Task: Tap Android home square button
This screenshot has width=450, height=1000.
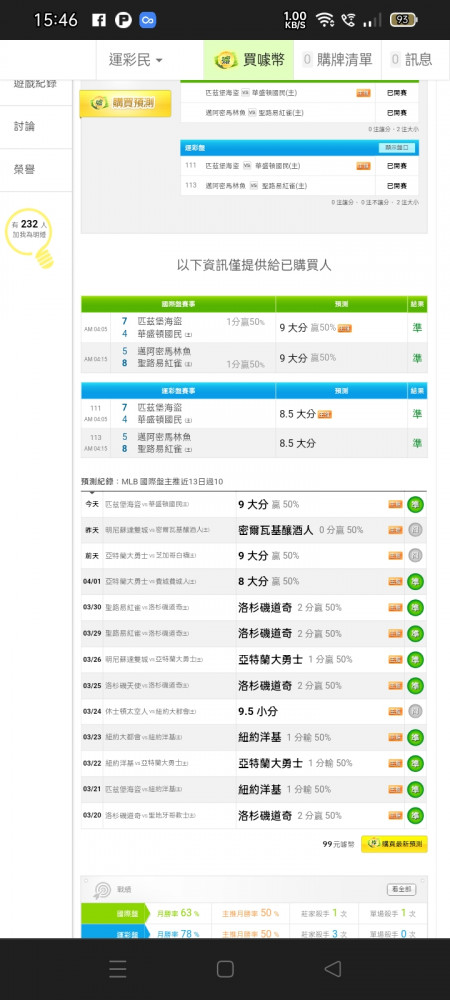Action: click(225, 969)
